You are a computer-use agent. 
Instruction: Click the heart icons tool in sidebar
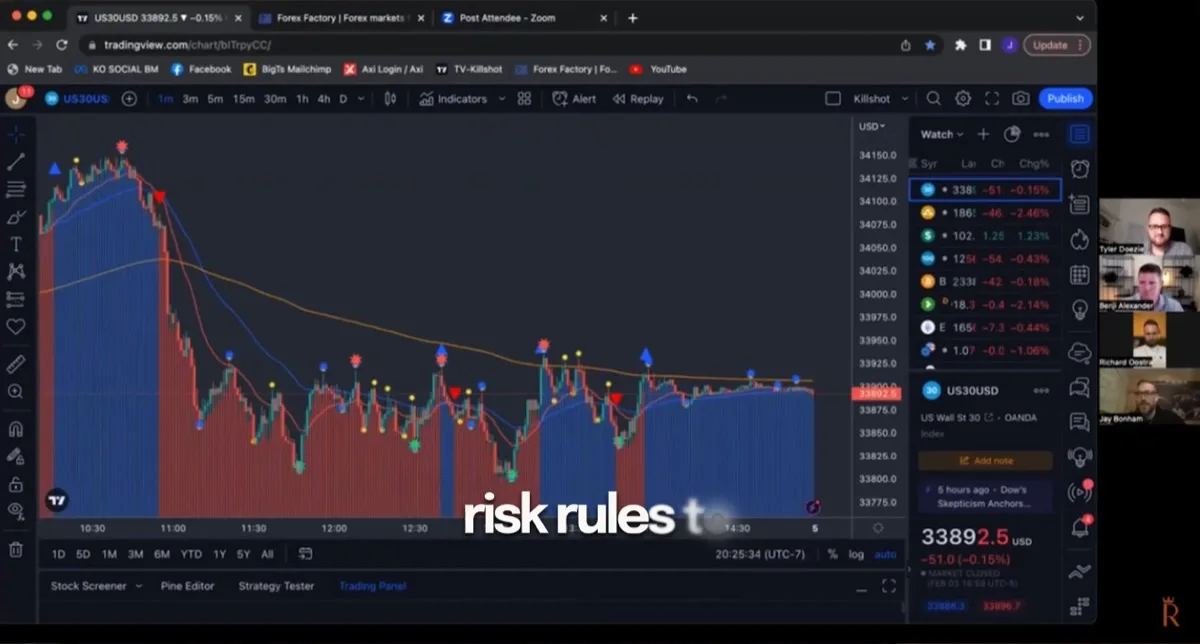click(x=16, y=326)
